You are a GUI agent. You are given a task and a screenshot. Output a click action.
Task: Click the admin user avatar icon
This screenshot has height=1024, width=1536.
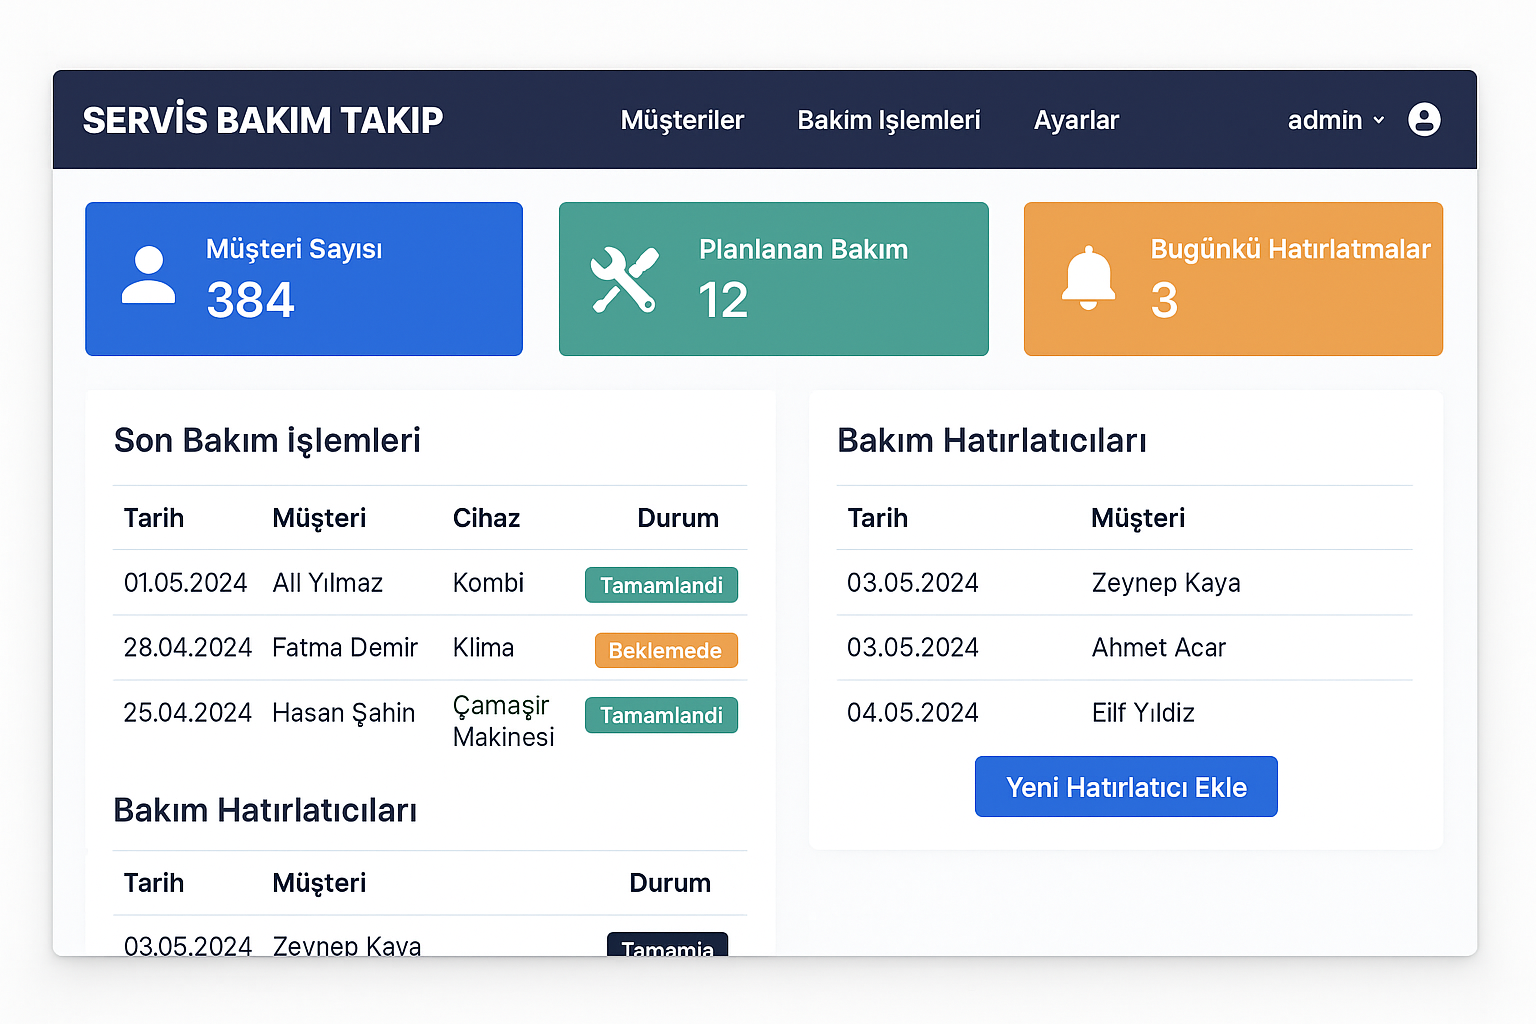[x=1424, y=120]
